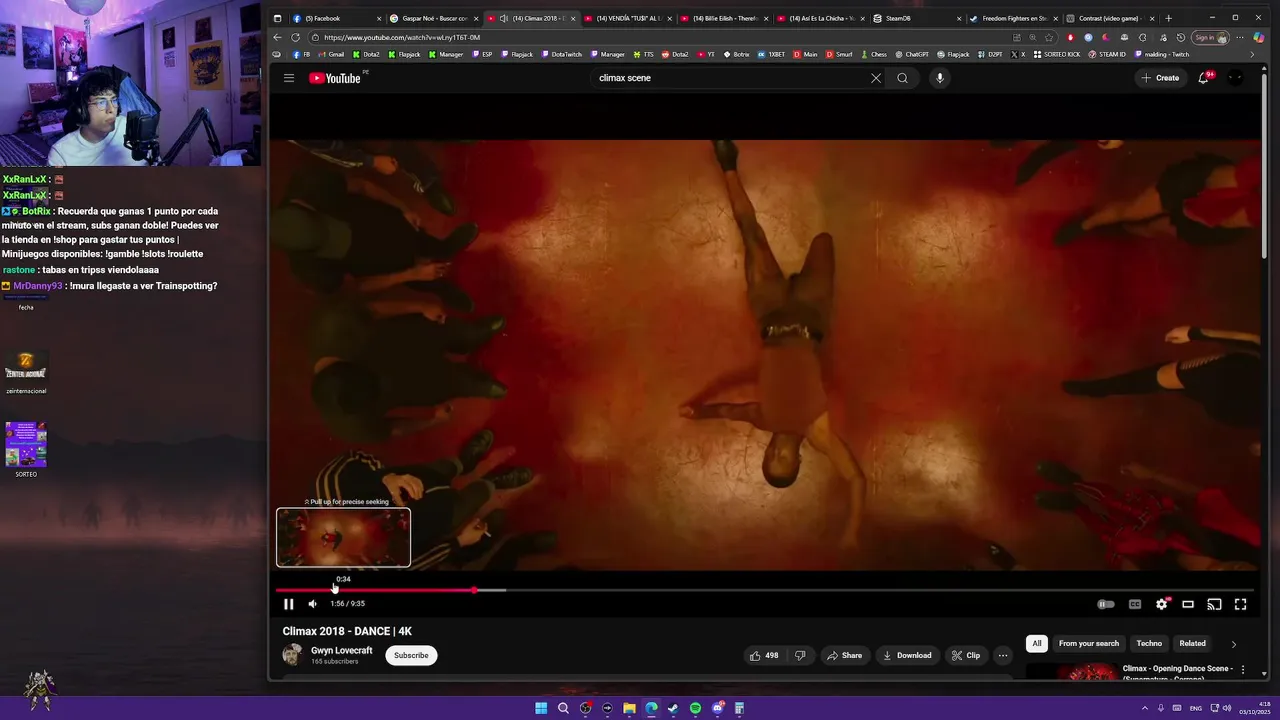Screen dimensions: 1280x720
Task: Open the YouTube hamburger guide menu
Action: [289, 78]
